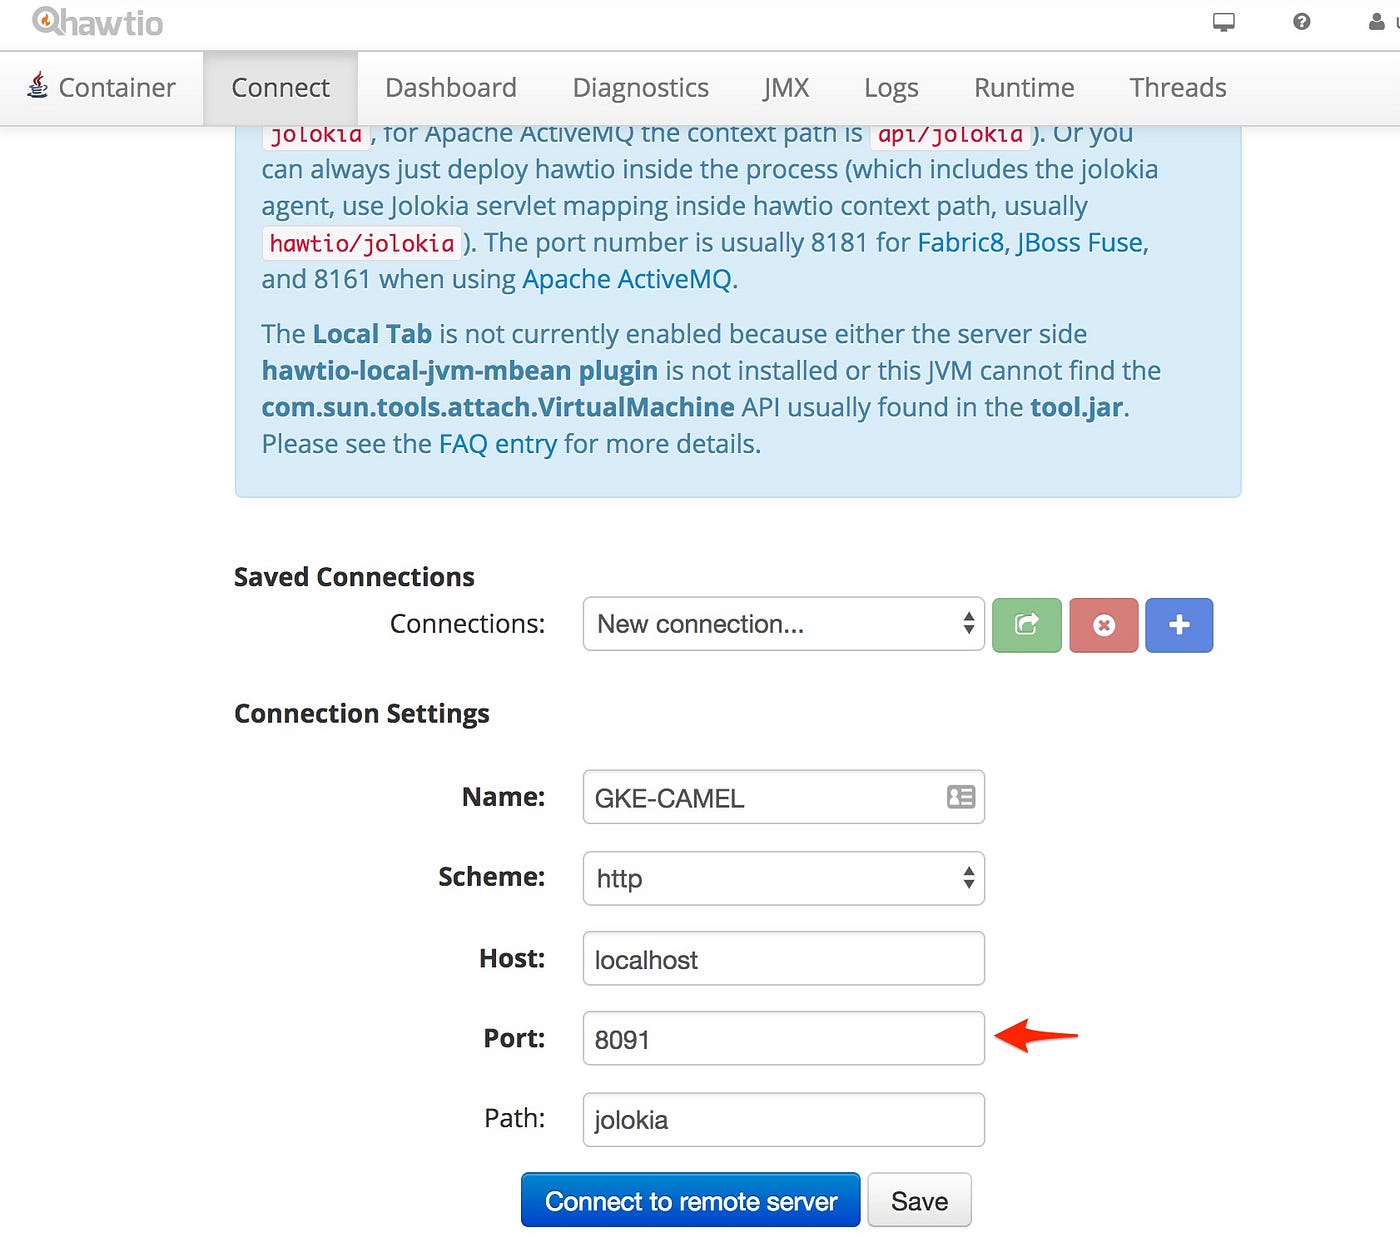
Task: Click the Name field containing GKE-CAMEL
Action: [784, 797]
